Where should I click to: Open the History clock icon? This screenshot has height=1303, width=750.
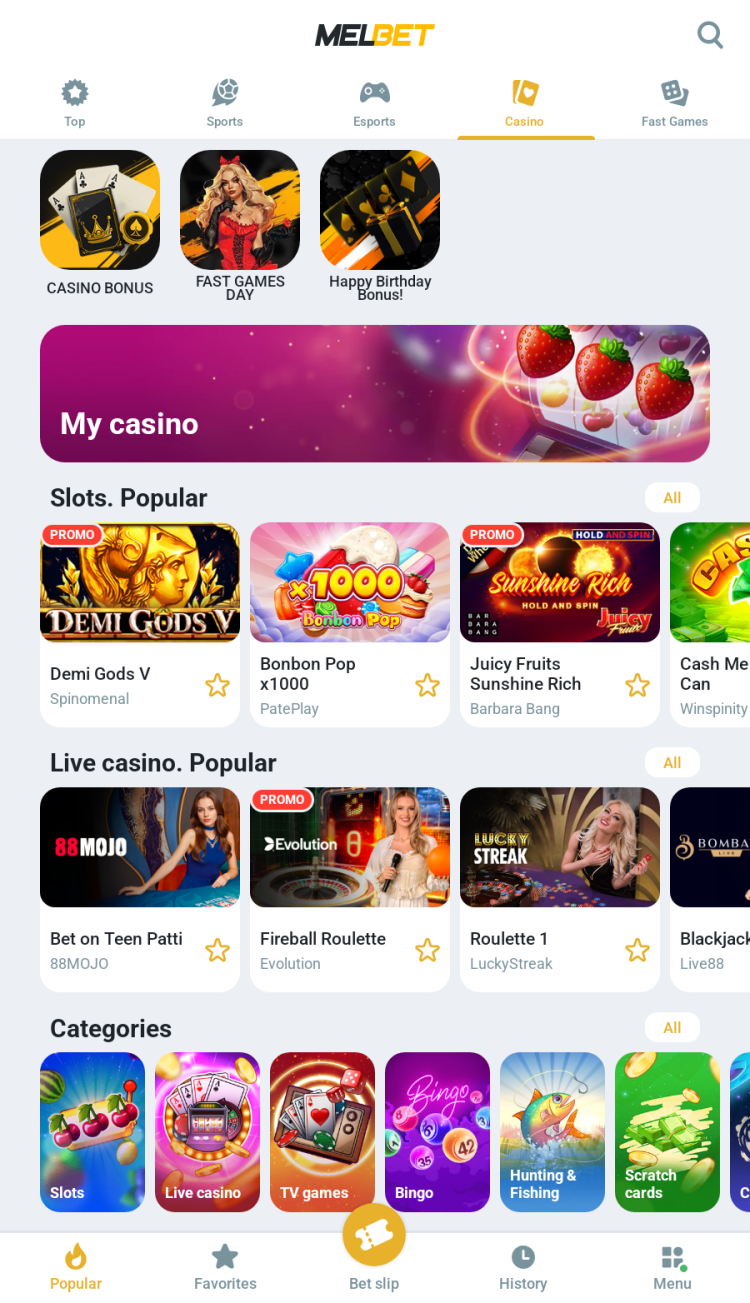tap(523, 1257)
